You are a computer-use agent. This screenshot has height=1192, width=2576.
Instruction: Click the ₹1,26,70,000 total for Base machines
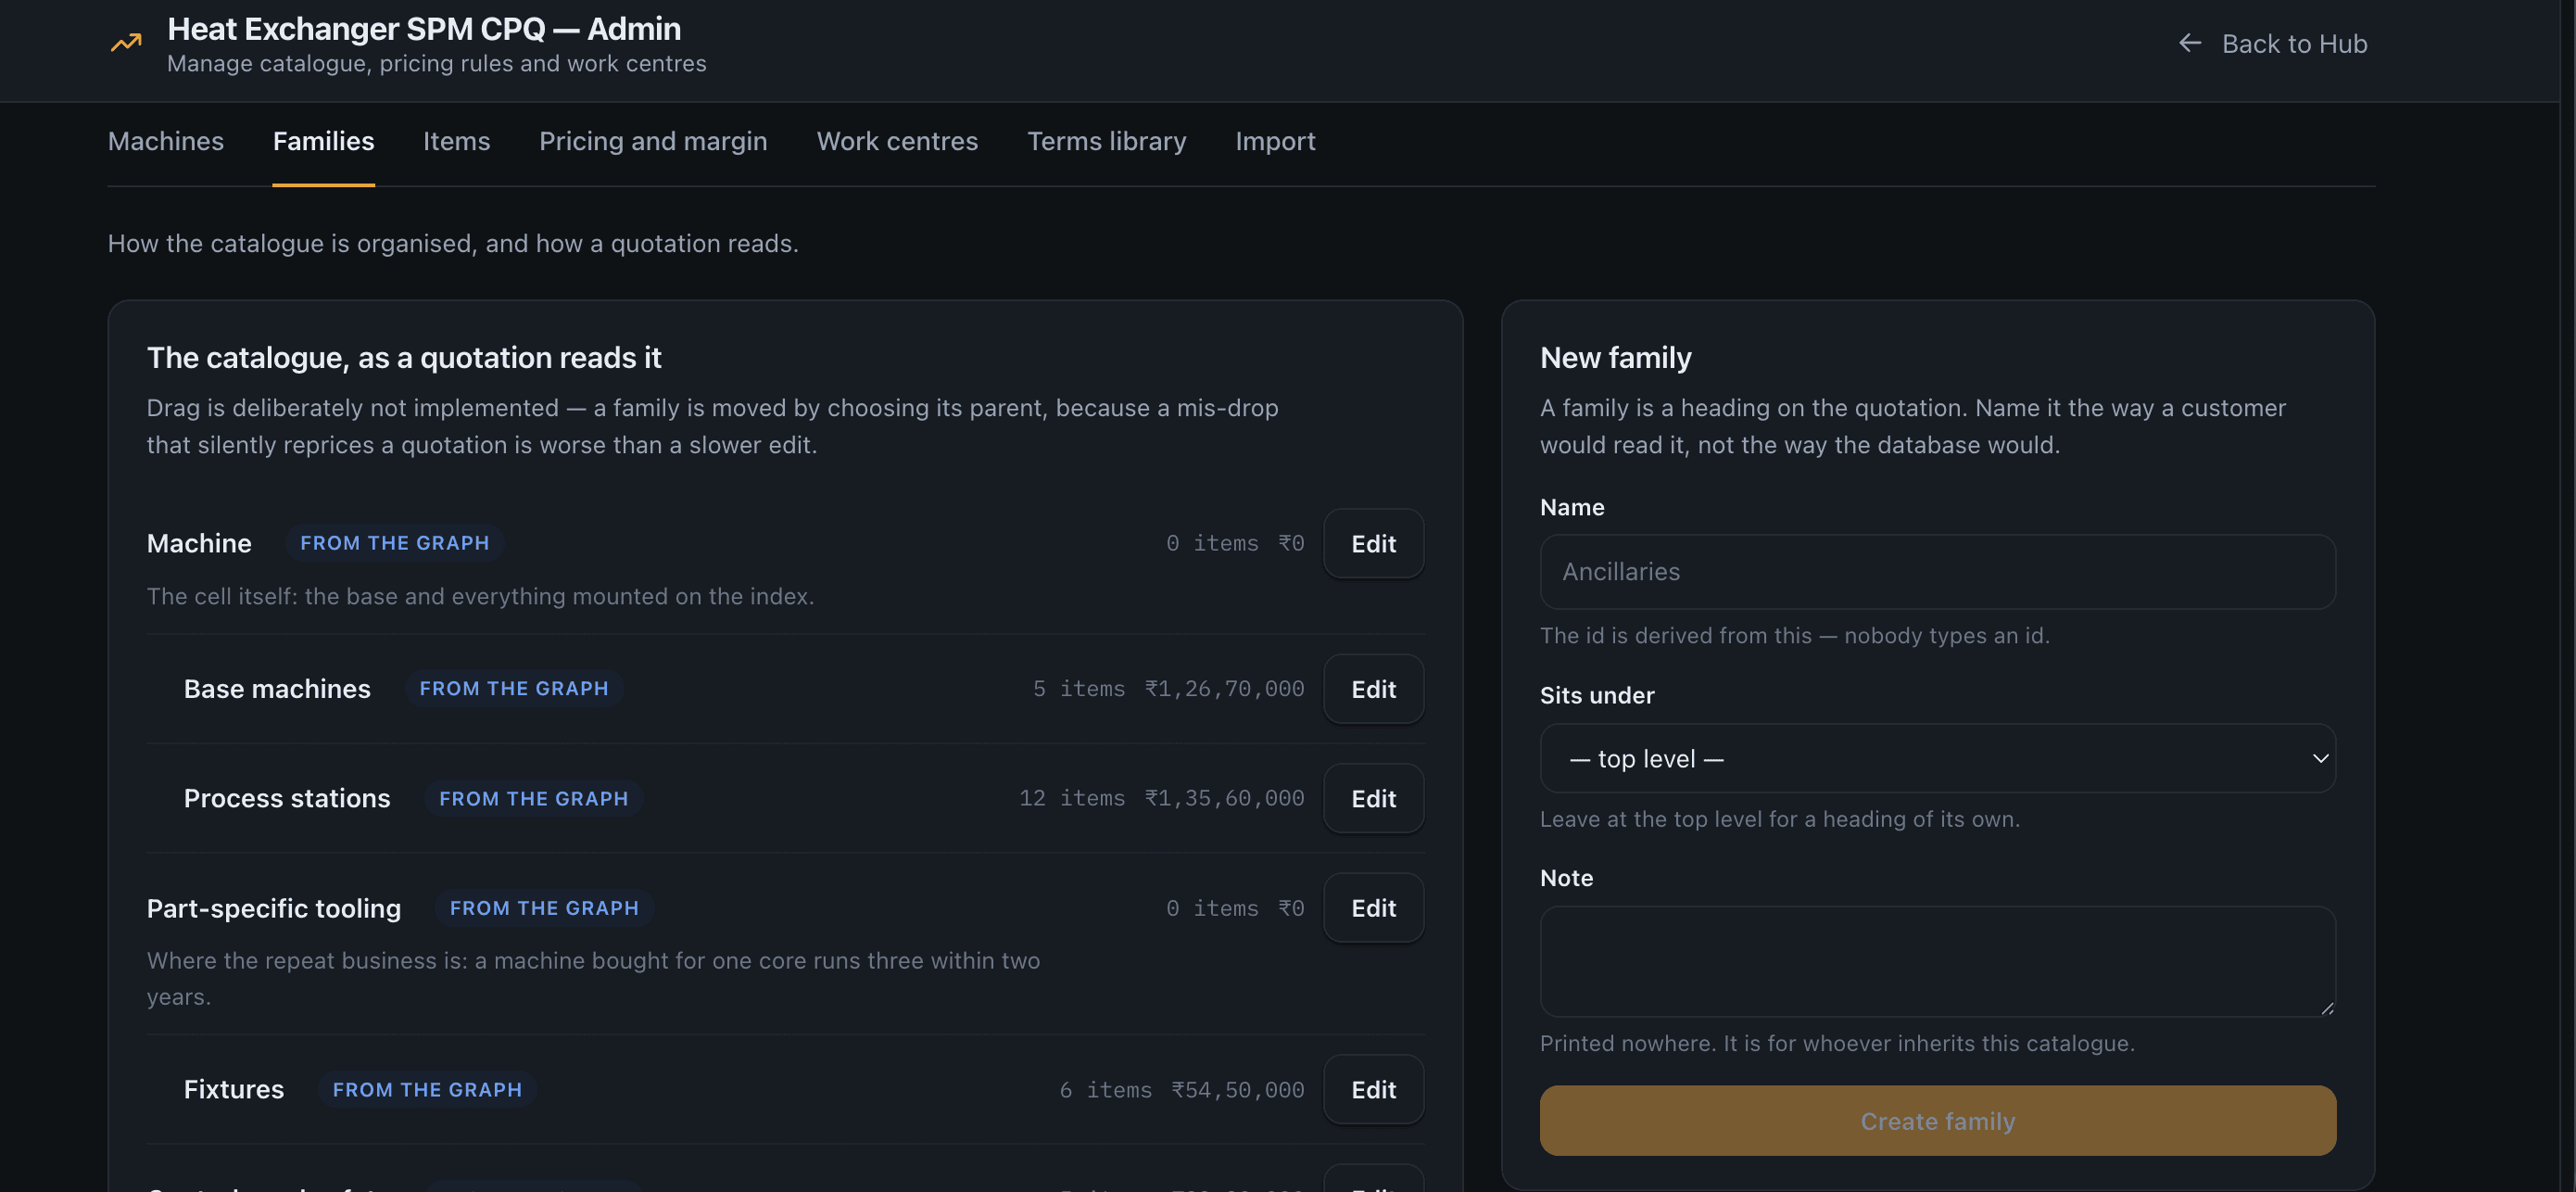click(x=1225, y=689)
